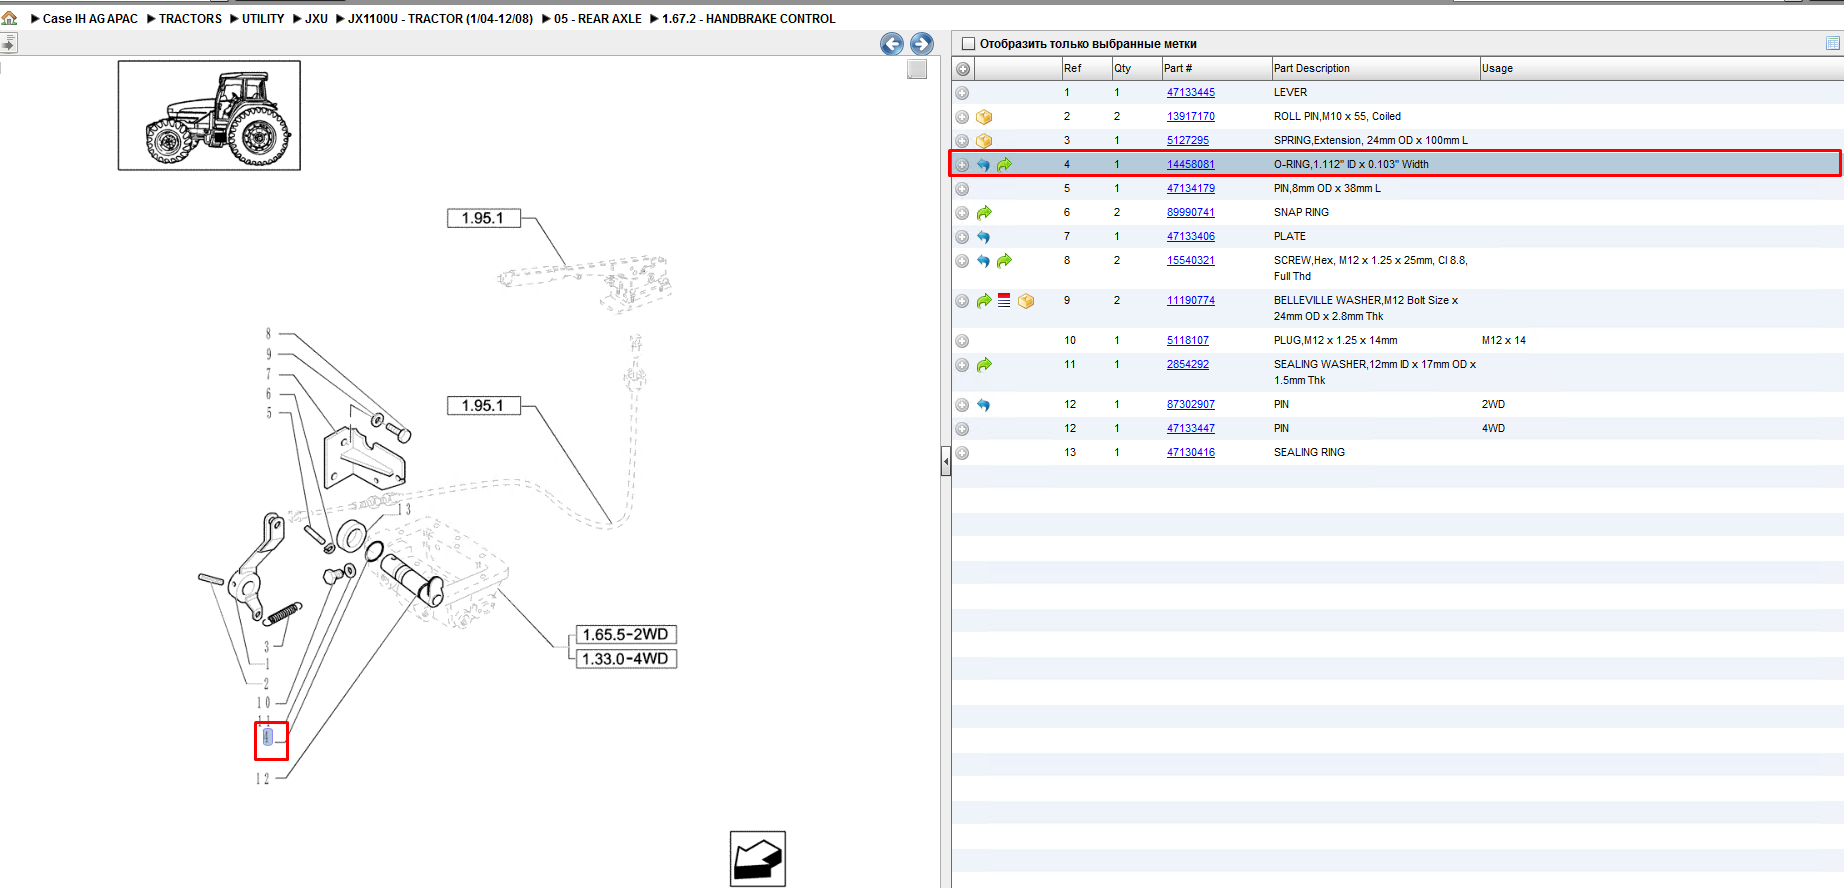Select callout number 13 in the diagram

404,509
